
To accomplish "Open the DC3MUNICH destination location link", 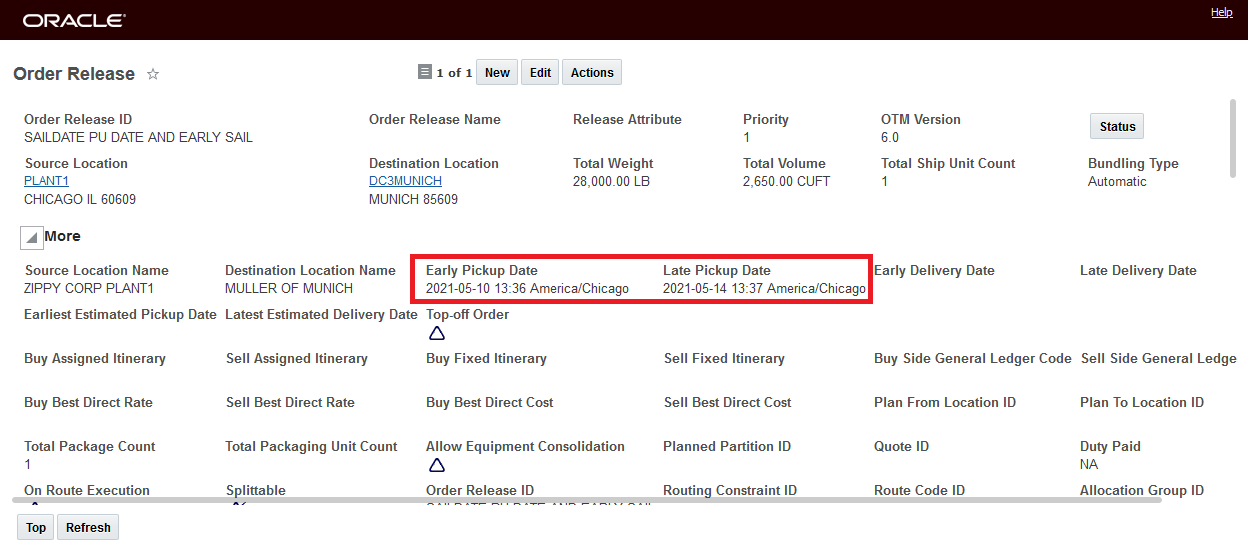I will (x=405, y=181).
